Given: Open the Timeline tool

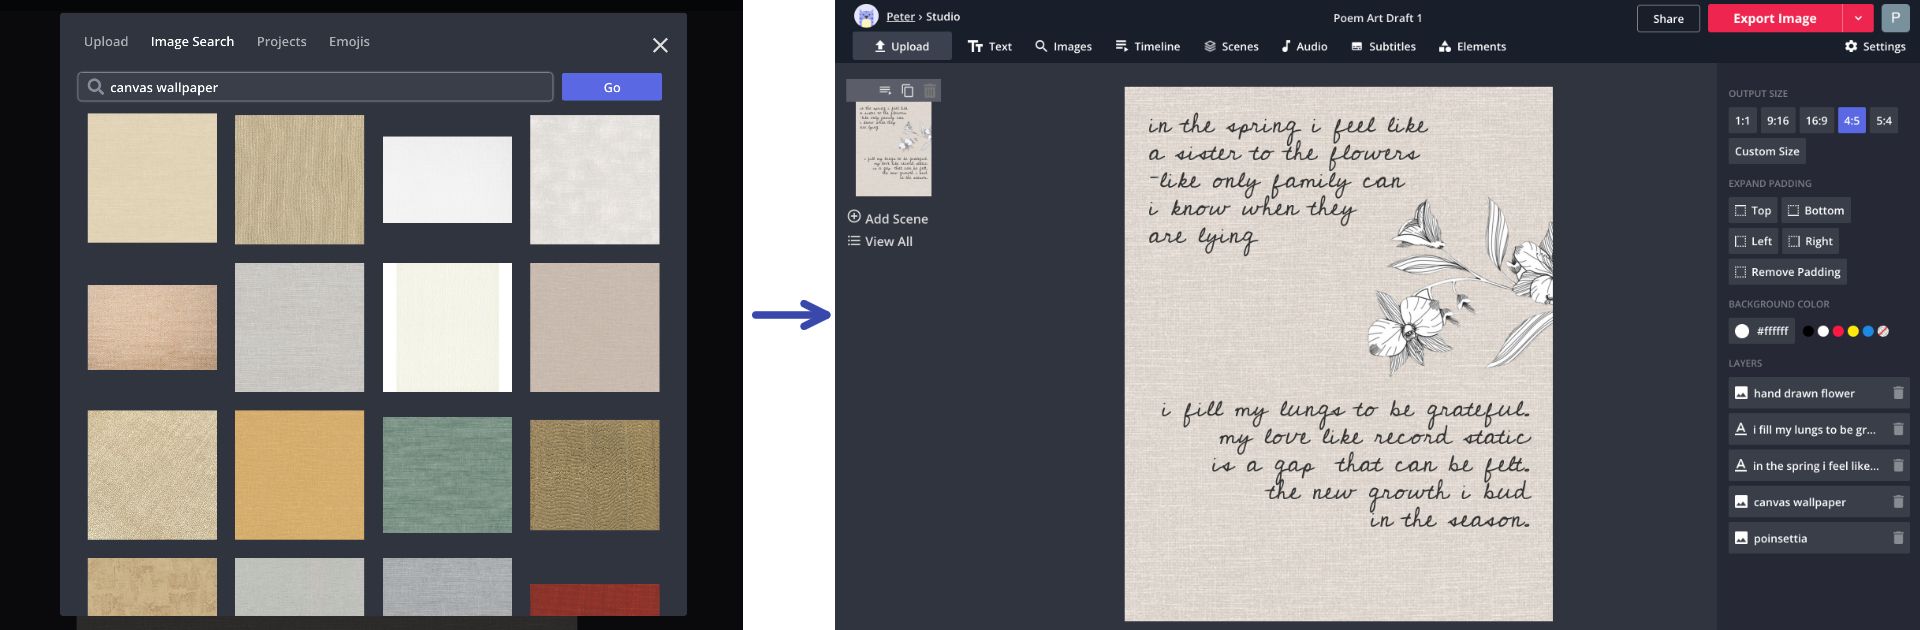Looking at the screenshot, I should pyautogui.click(x=1148, y=46).
